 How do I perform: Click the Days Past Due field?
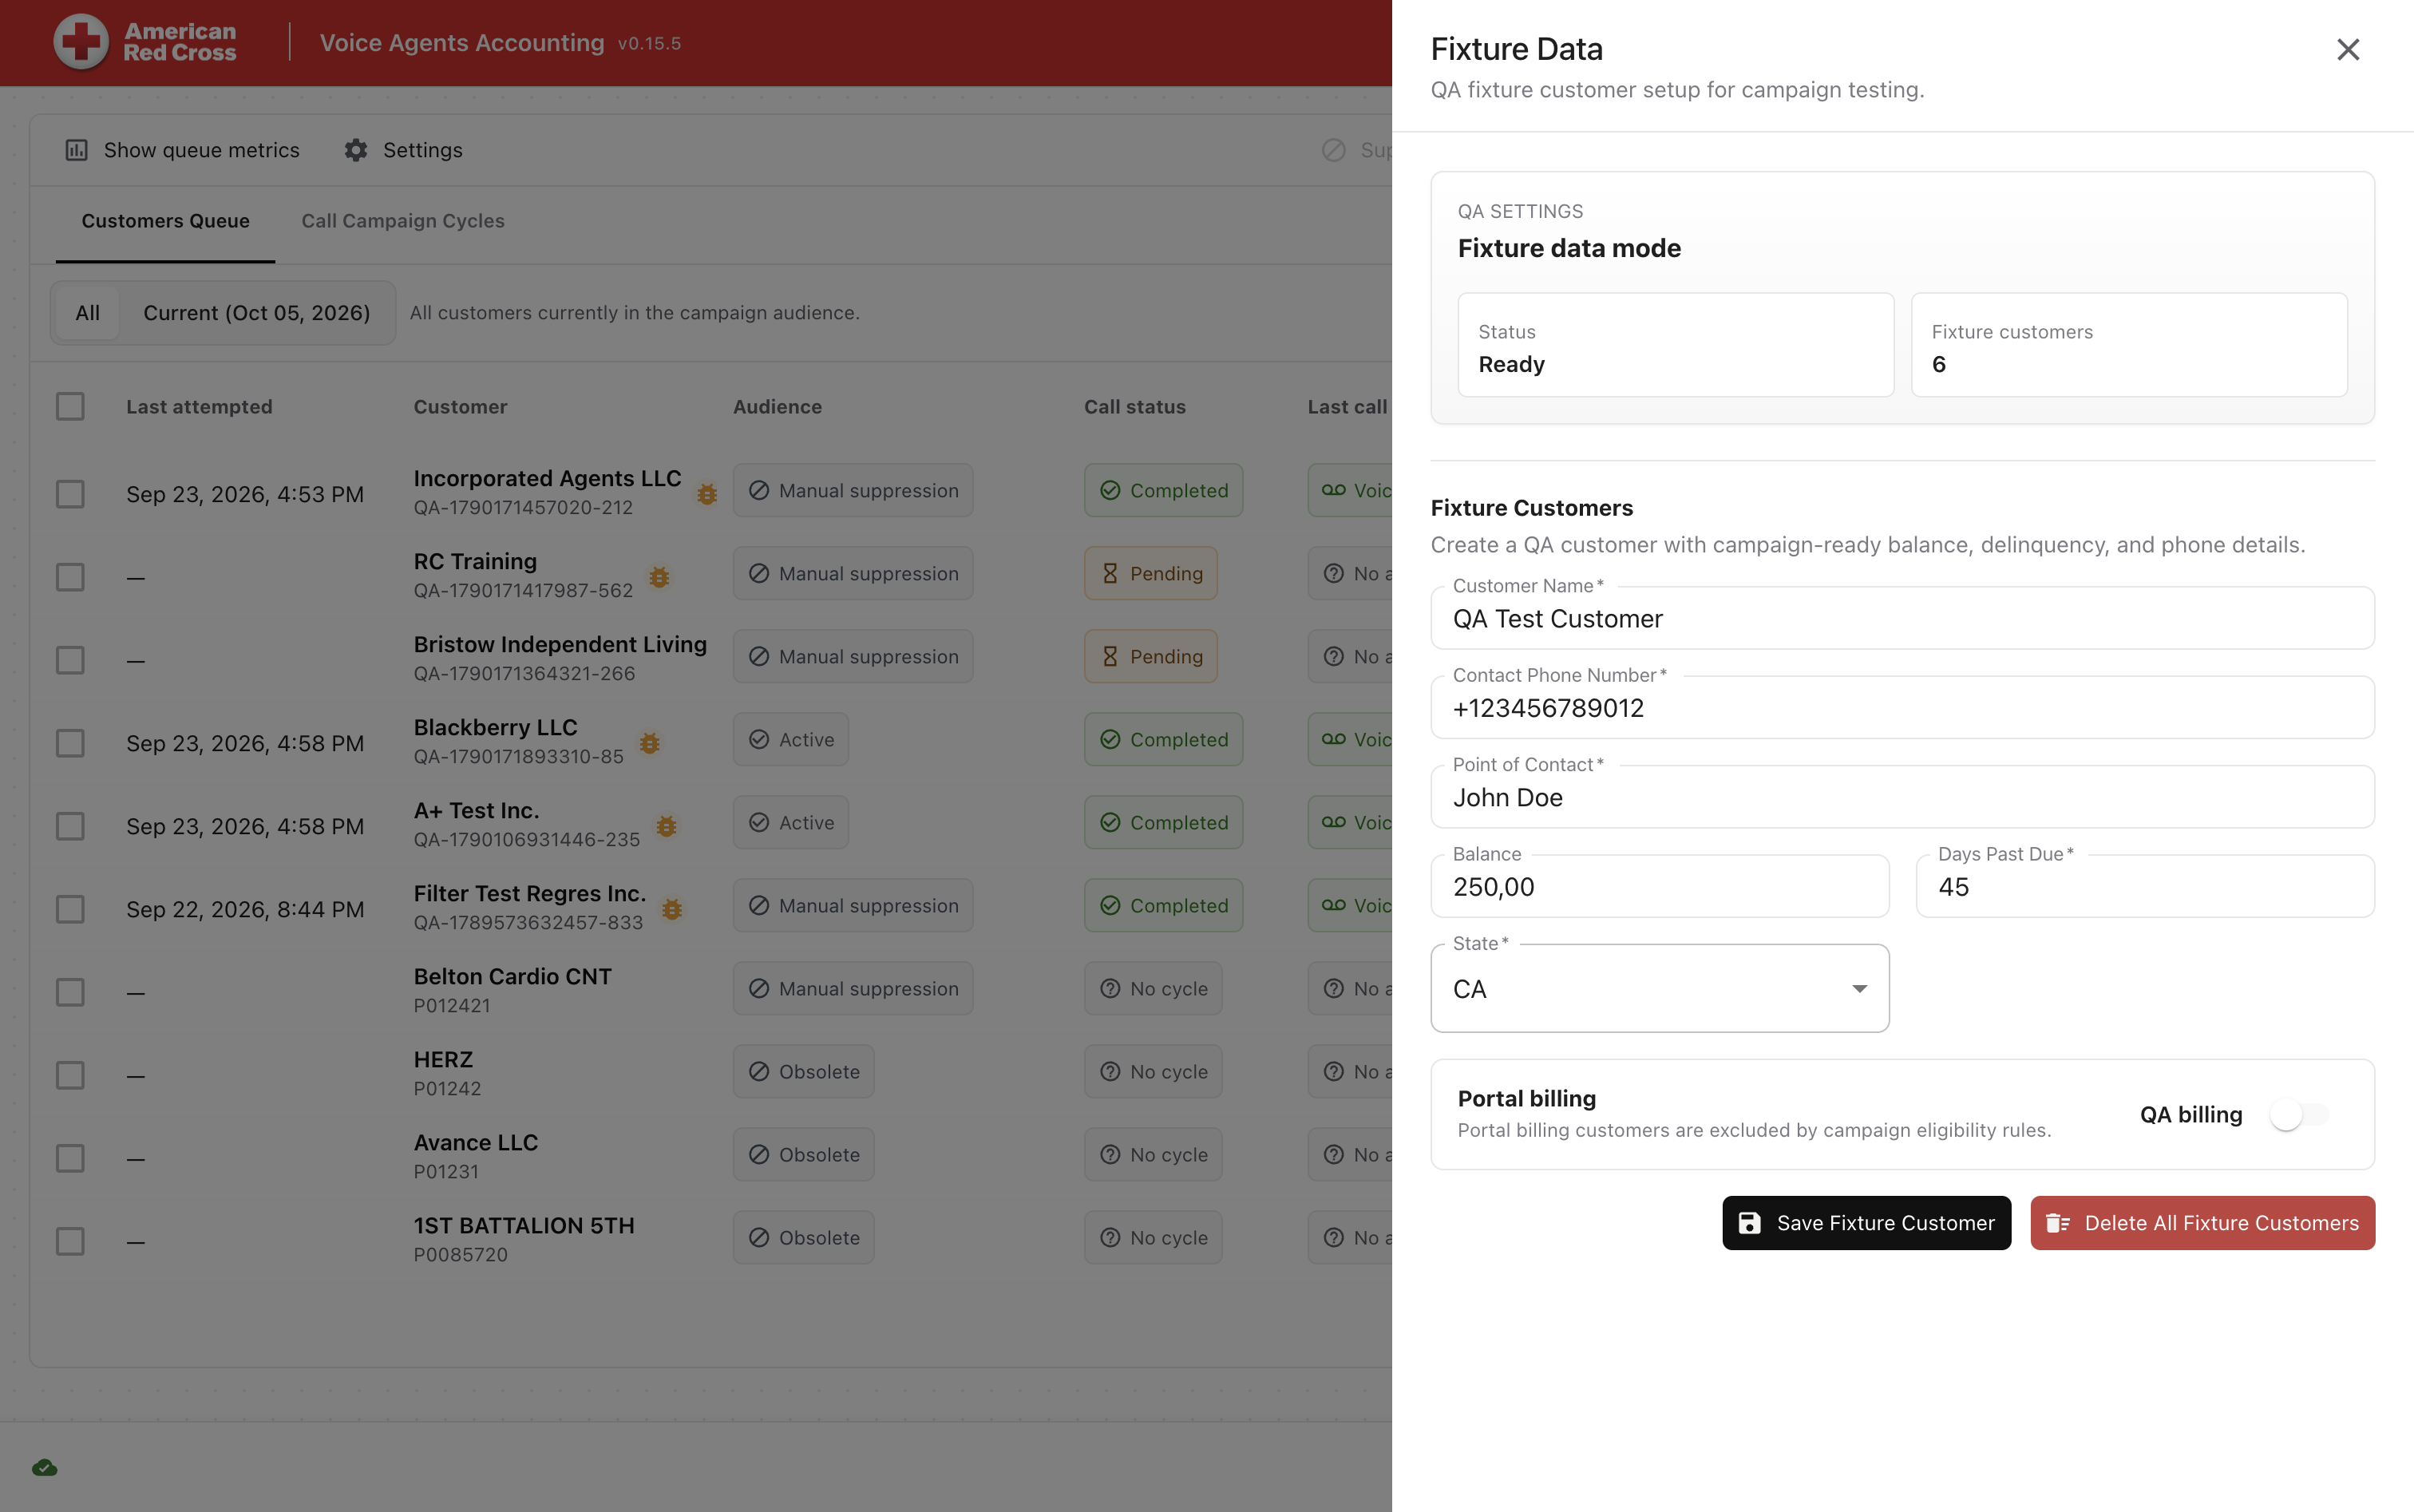2145,886
